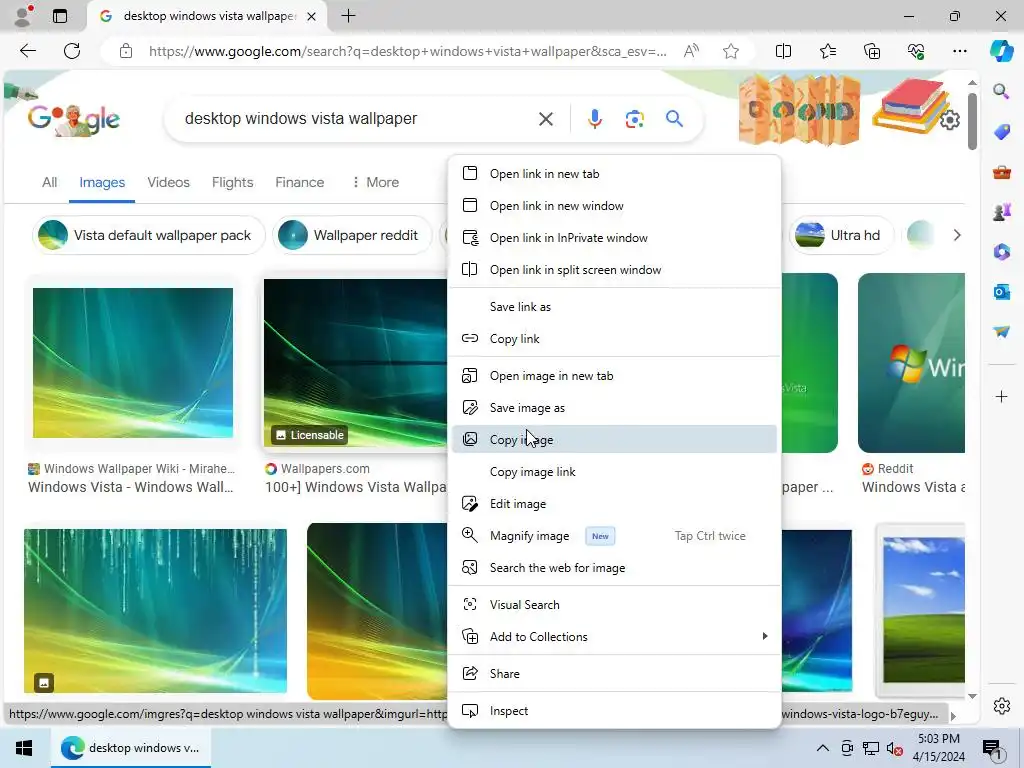
Task: Select Open link in InPrivate window
Action: tap(615, 238)
